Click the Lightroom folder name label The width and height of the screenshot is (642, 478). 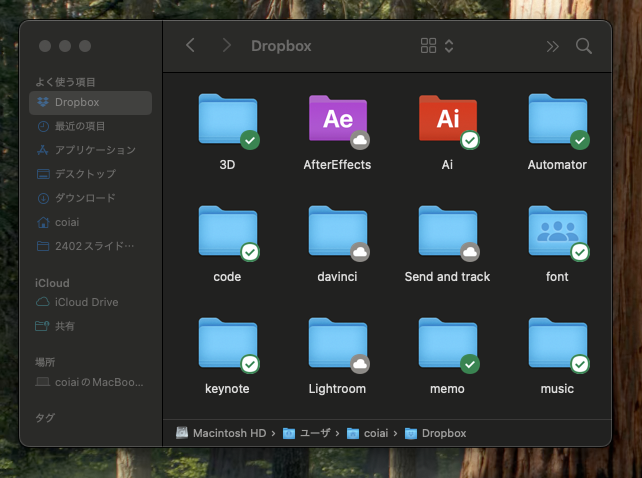tap(337, 389)
